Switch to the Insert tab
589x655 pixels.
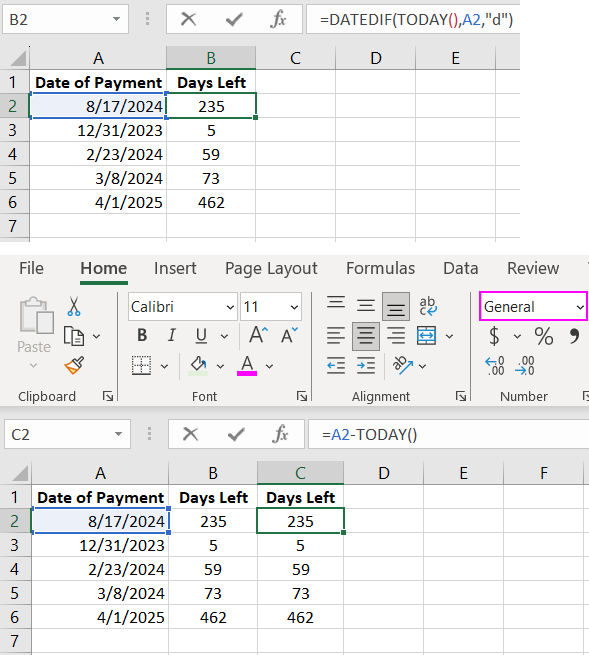[175, 268]
